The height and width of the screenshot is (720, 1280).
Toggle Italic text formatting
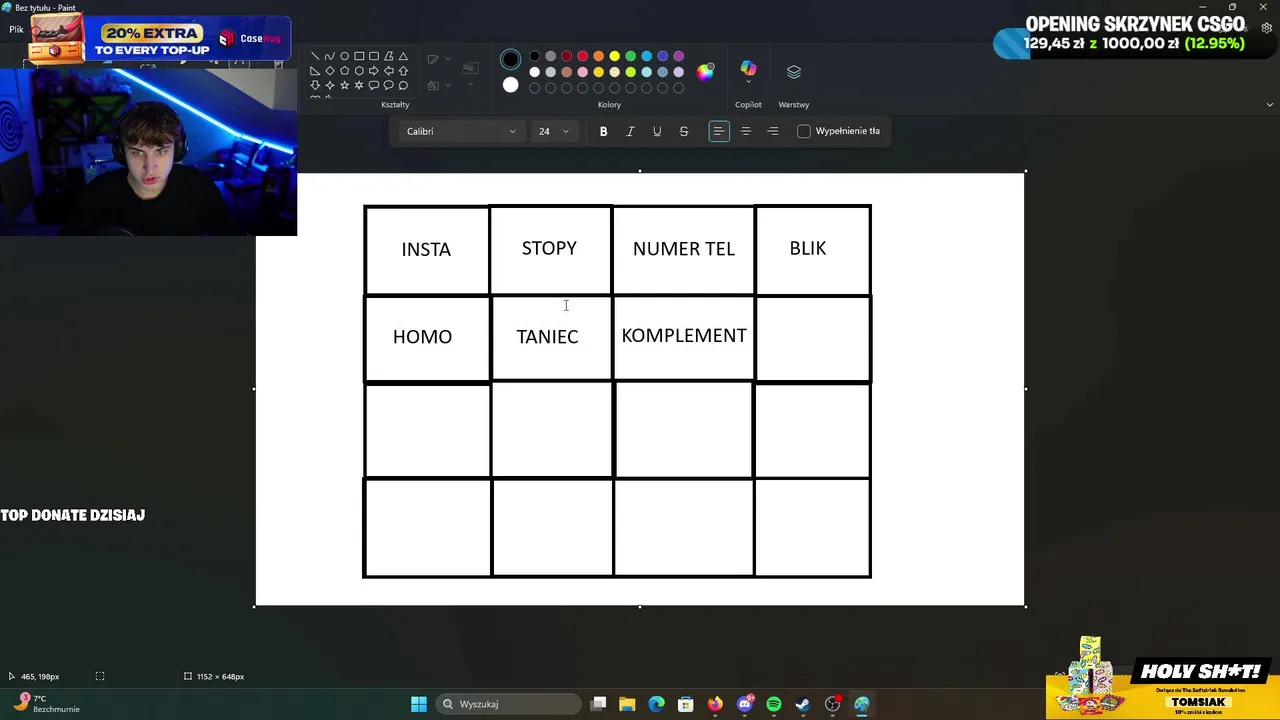click(630, 131)
